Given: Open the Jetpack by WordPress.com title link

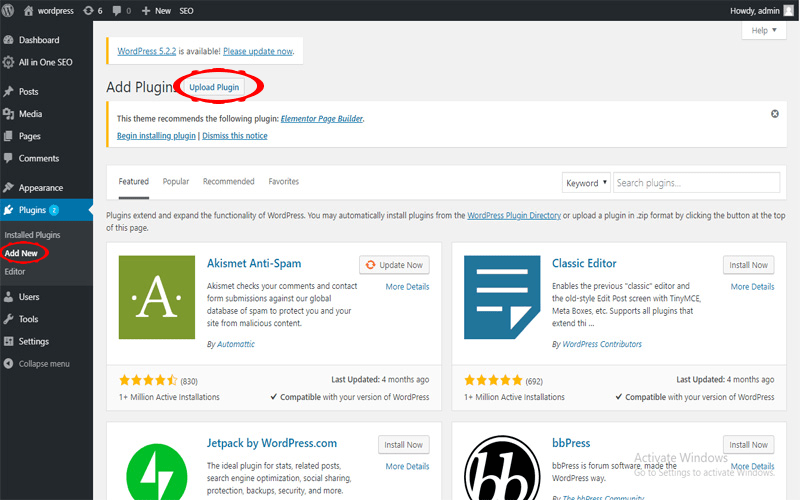Looking at the screenshot, I should [272, 443].
